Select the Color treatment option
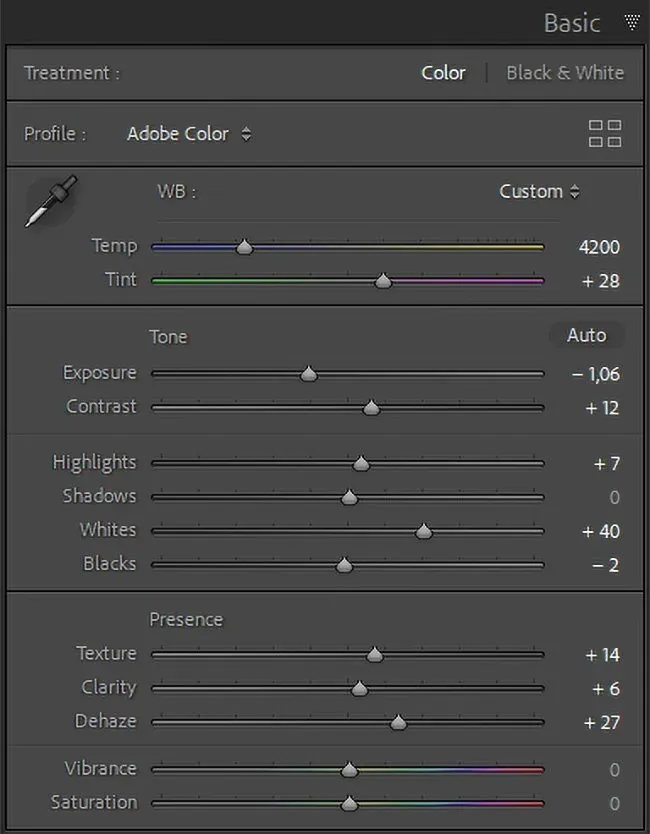The width and height of the screenshot is (650, 834). tap(443, 73)
